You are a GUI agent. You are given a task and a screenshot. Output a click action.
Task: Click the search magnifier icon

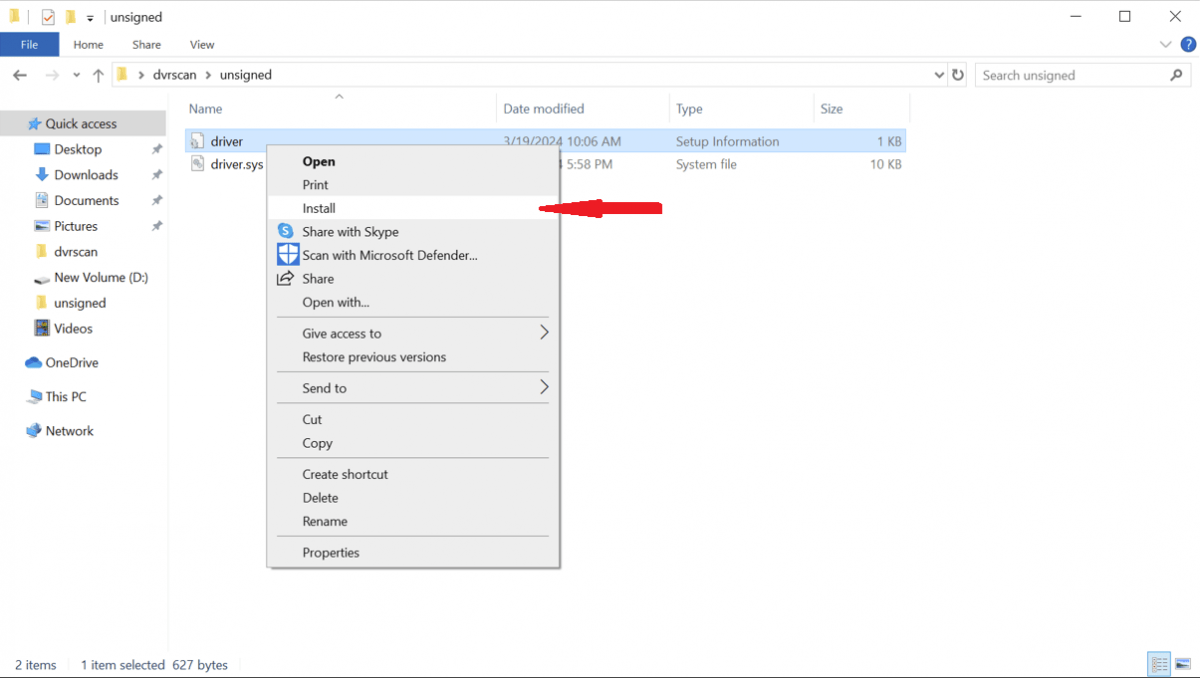[1177, 75]
